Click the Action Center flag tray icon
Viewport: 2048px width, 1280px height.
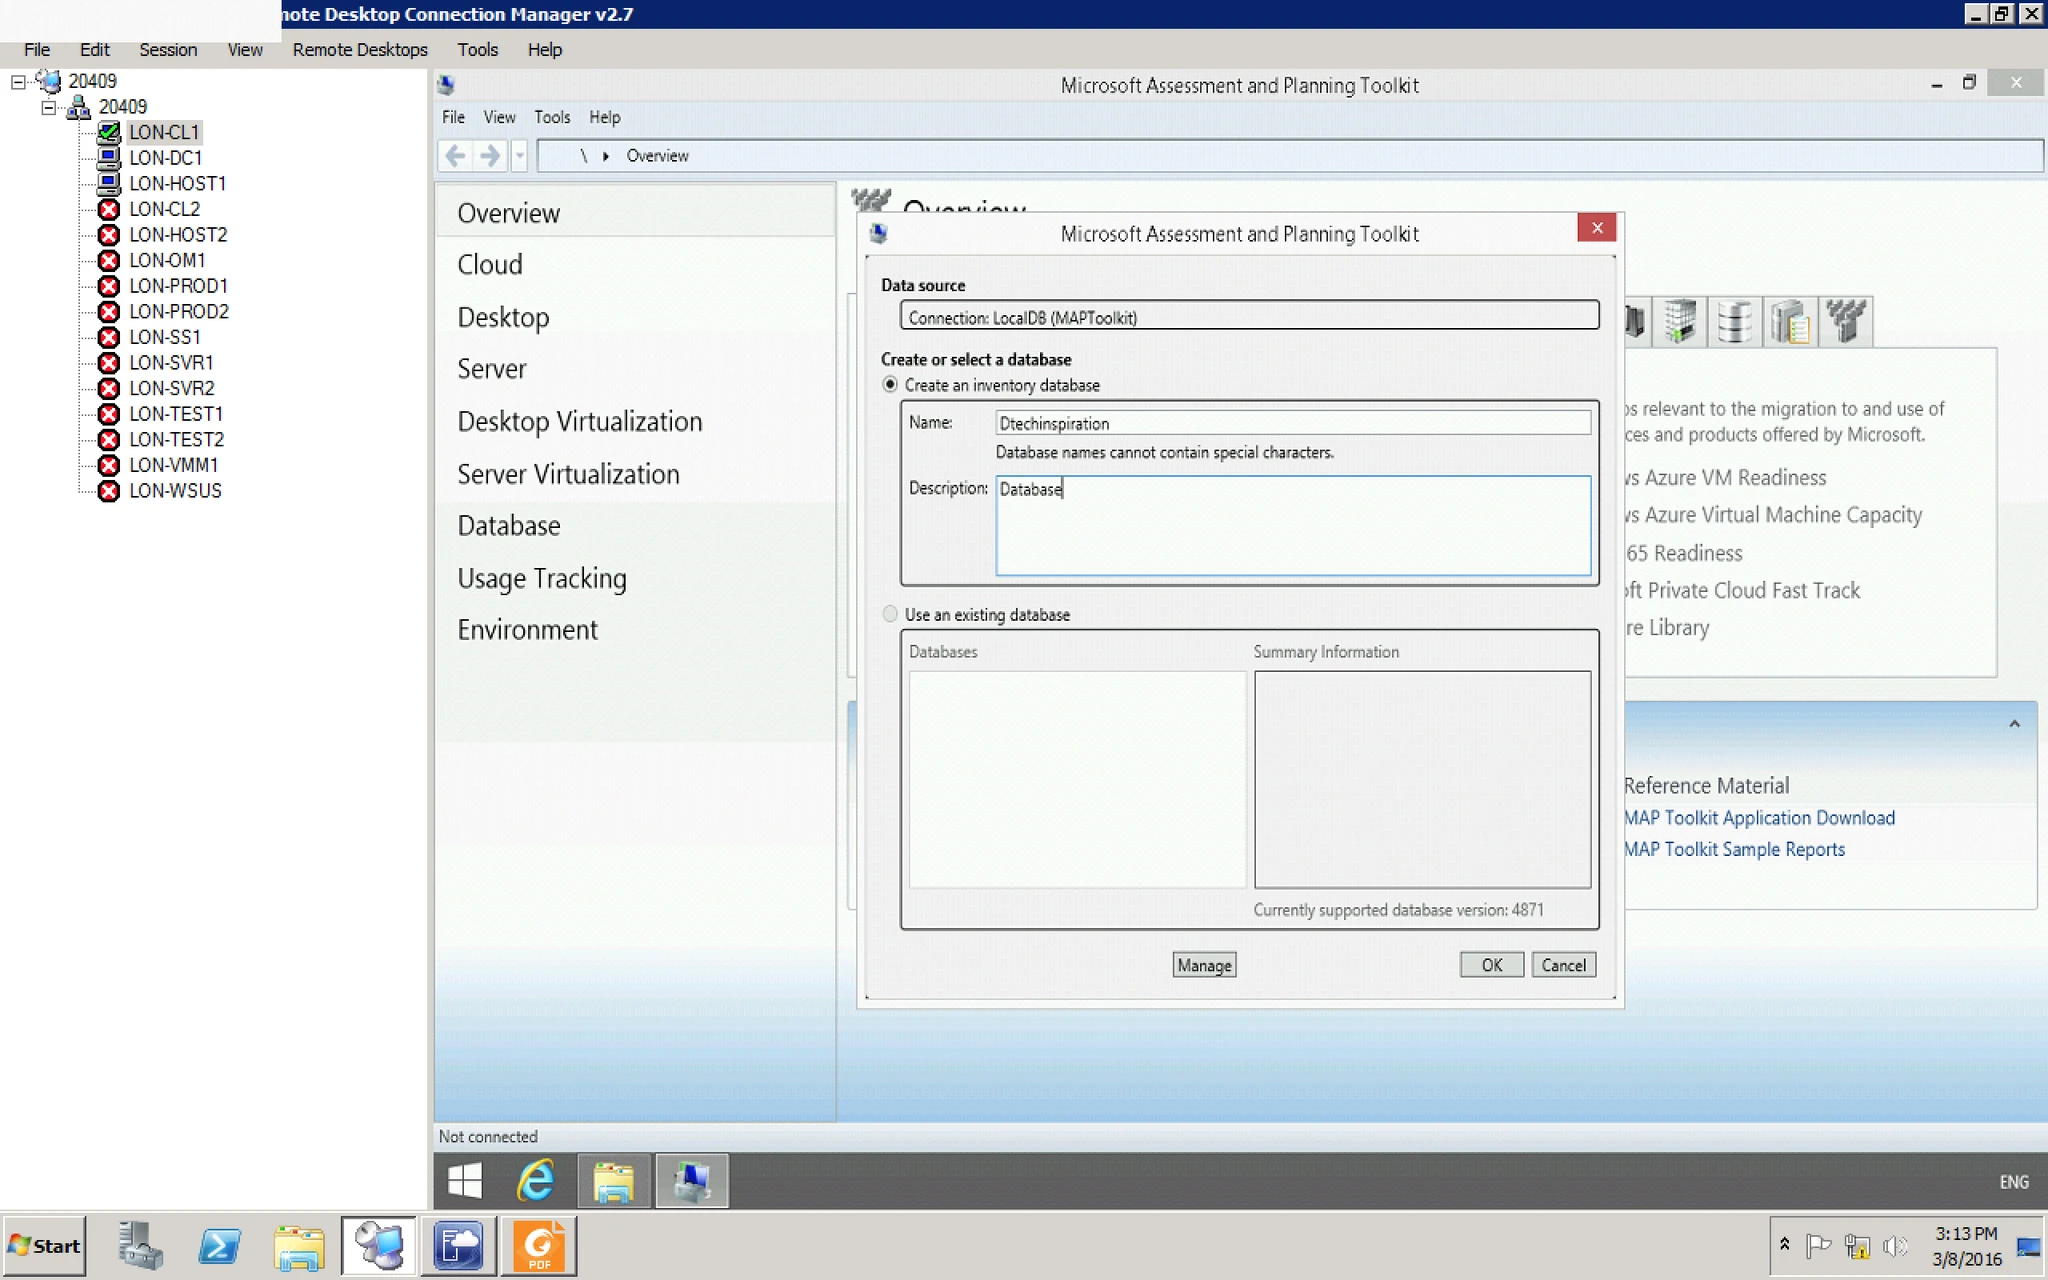1818,1246
